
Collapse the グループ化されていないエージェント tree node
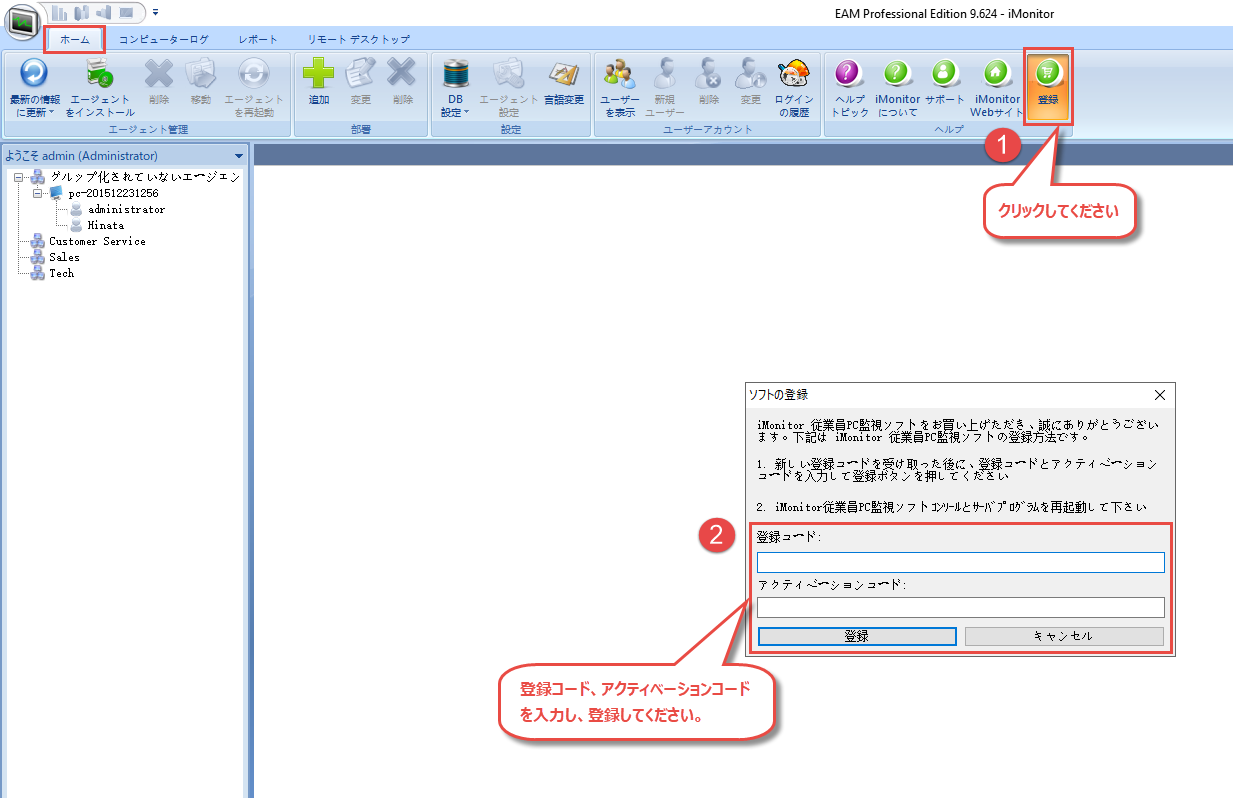point(18,177)
